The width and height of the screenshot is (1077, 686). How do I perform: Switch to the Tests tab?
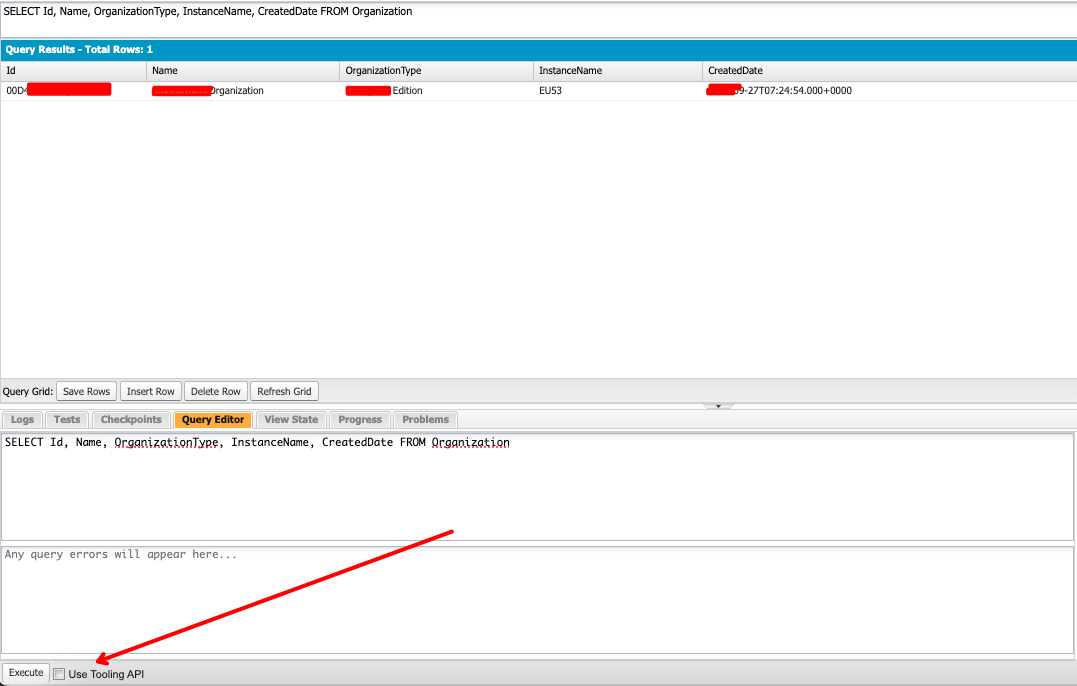click(66, 419)
